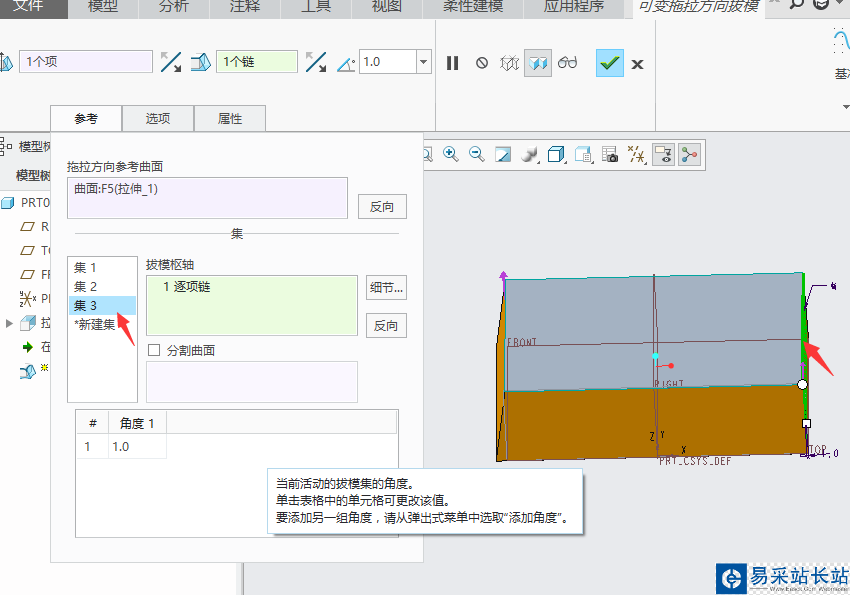Click the 1个链 draft hinge collector
850x595 pixels.
[257, 62]
